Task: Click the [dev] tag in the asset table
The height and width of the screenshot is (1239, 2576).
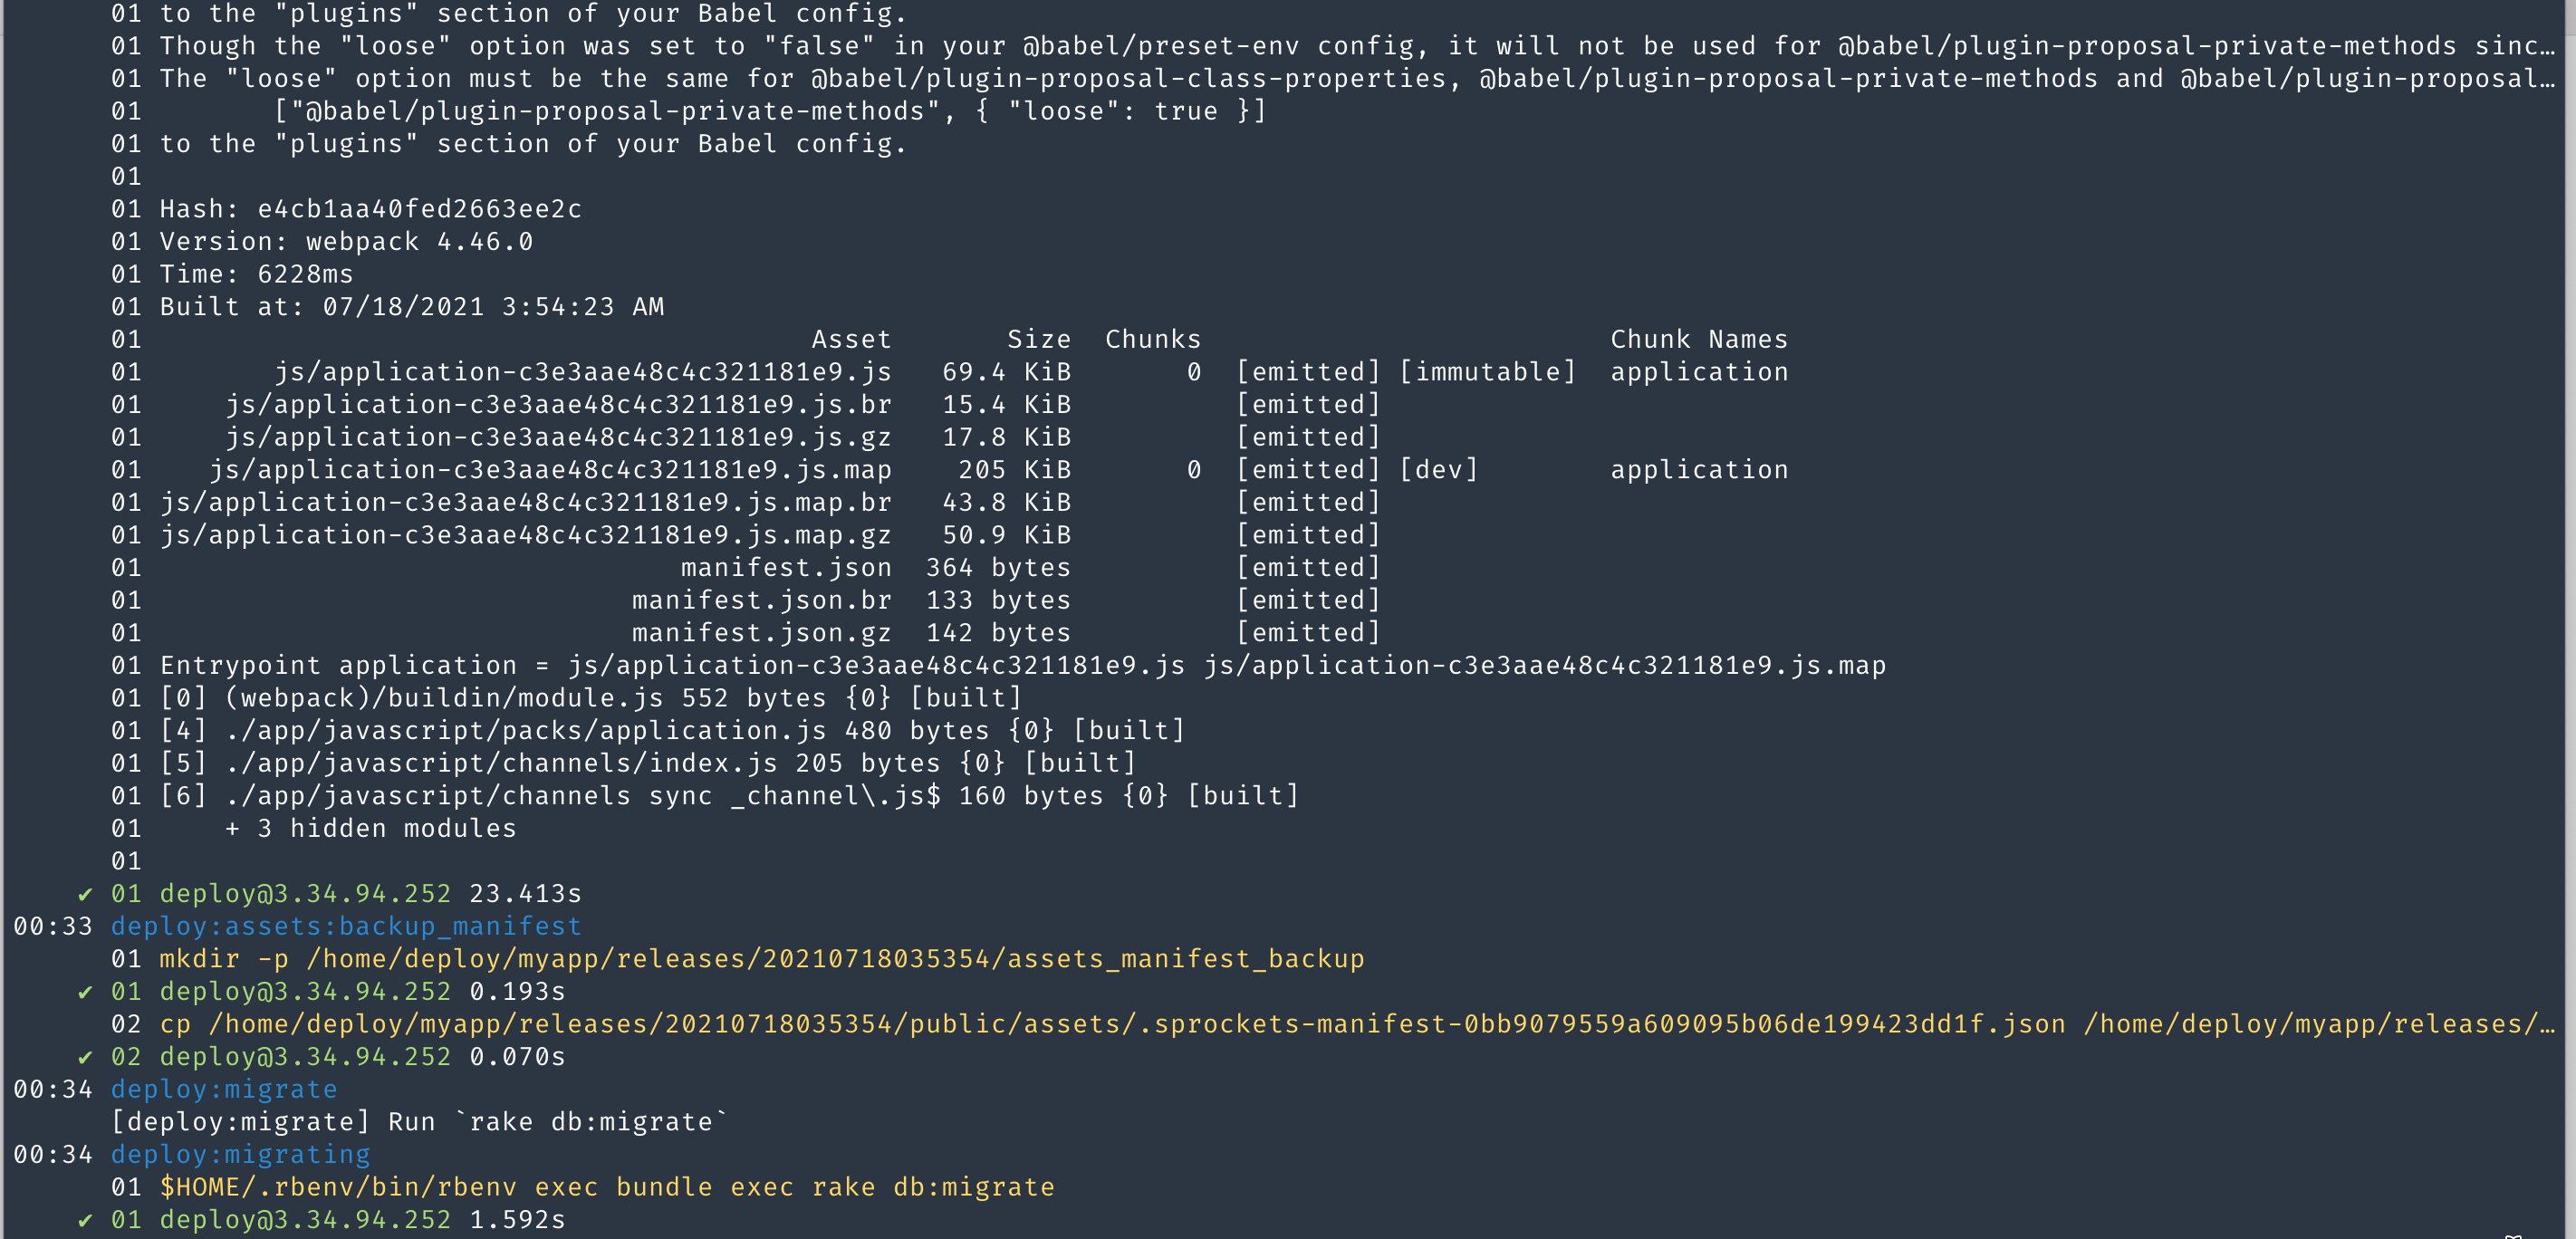Action: (1437, 470)
